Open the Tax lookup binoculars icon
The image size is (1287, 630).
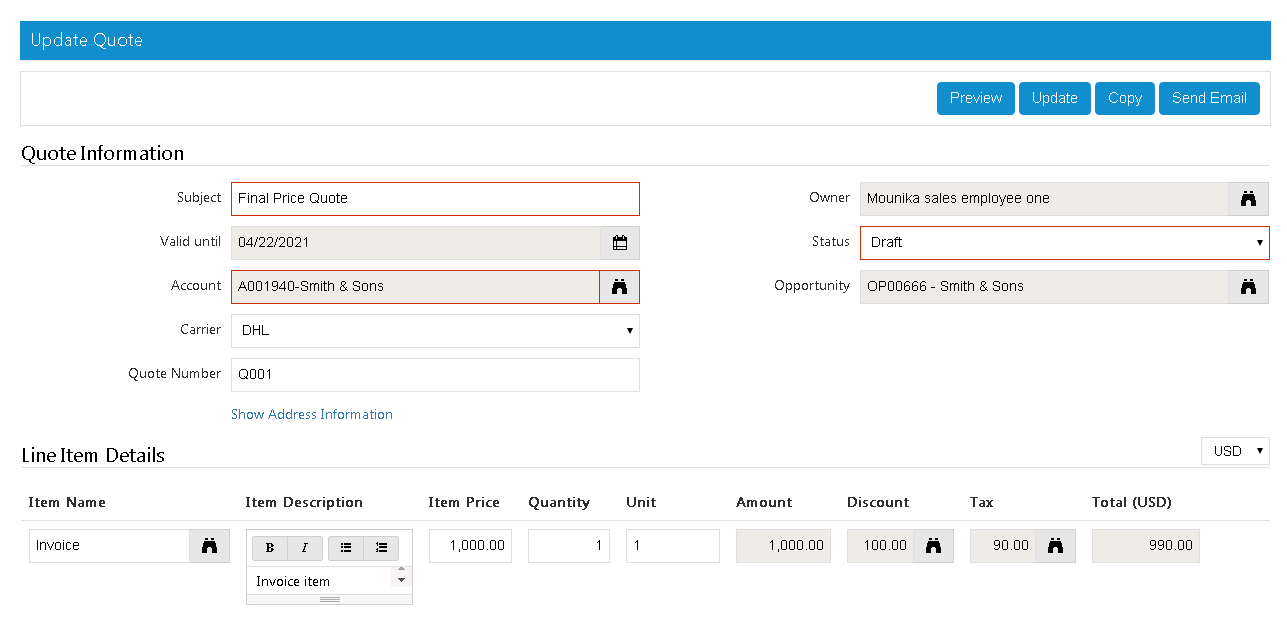[1055, 546]
